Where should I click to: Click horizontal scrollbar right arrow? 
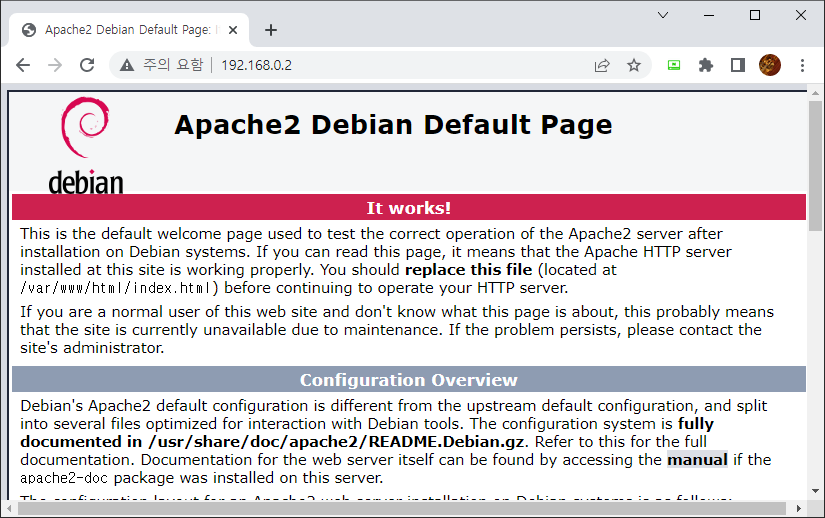[799, 509]
